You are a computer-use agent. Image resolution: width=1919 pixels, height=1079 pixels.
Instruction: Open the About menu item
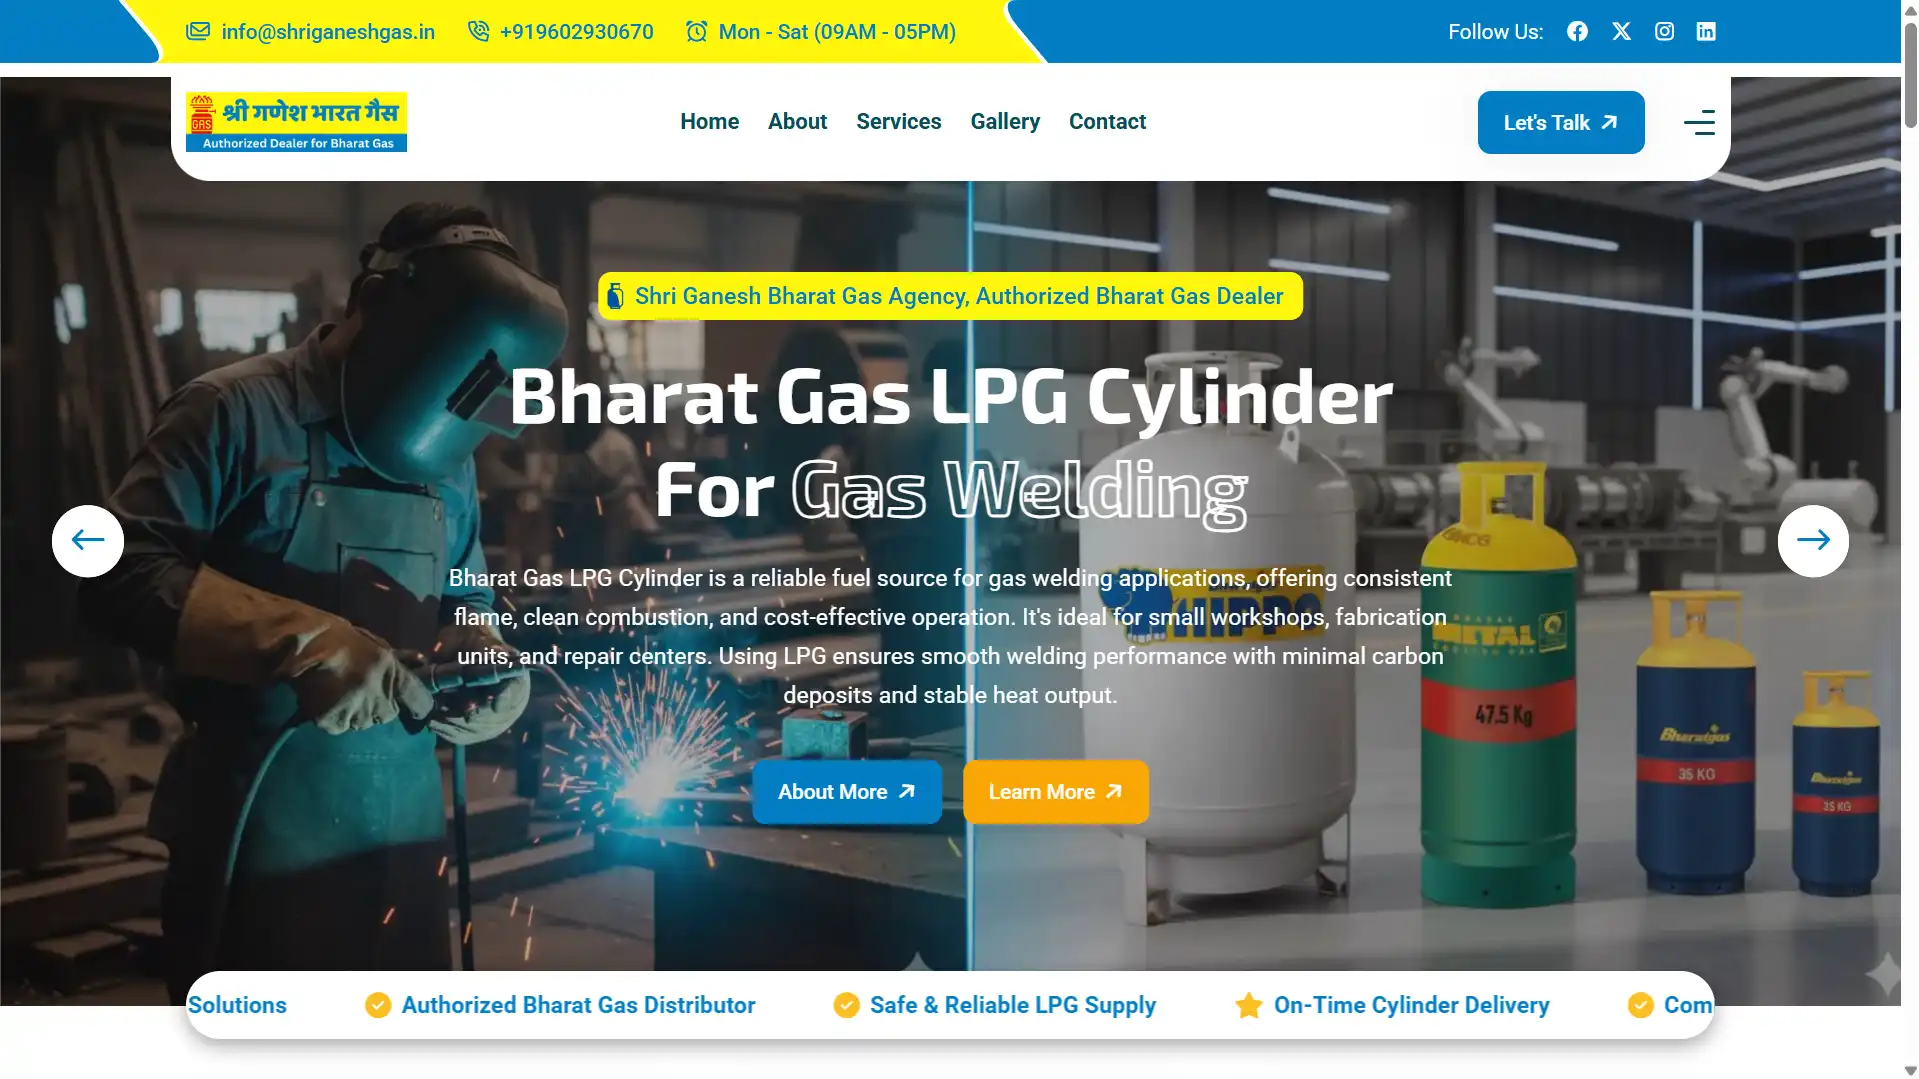tap(797, 122)
